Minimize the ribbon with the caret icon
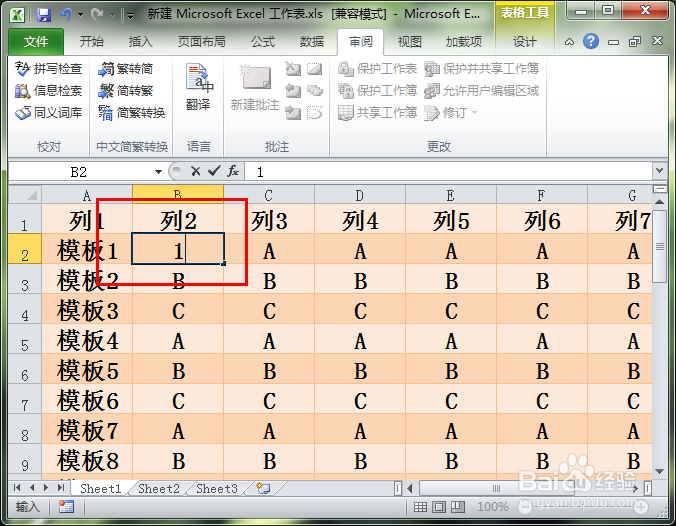This screenshot has height=526, width=676. pyautogui.click(x=570, y=42)
